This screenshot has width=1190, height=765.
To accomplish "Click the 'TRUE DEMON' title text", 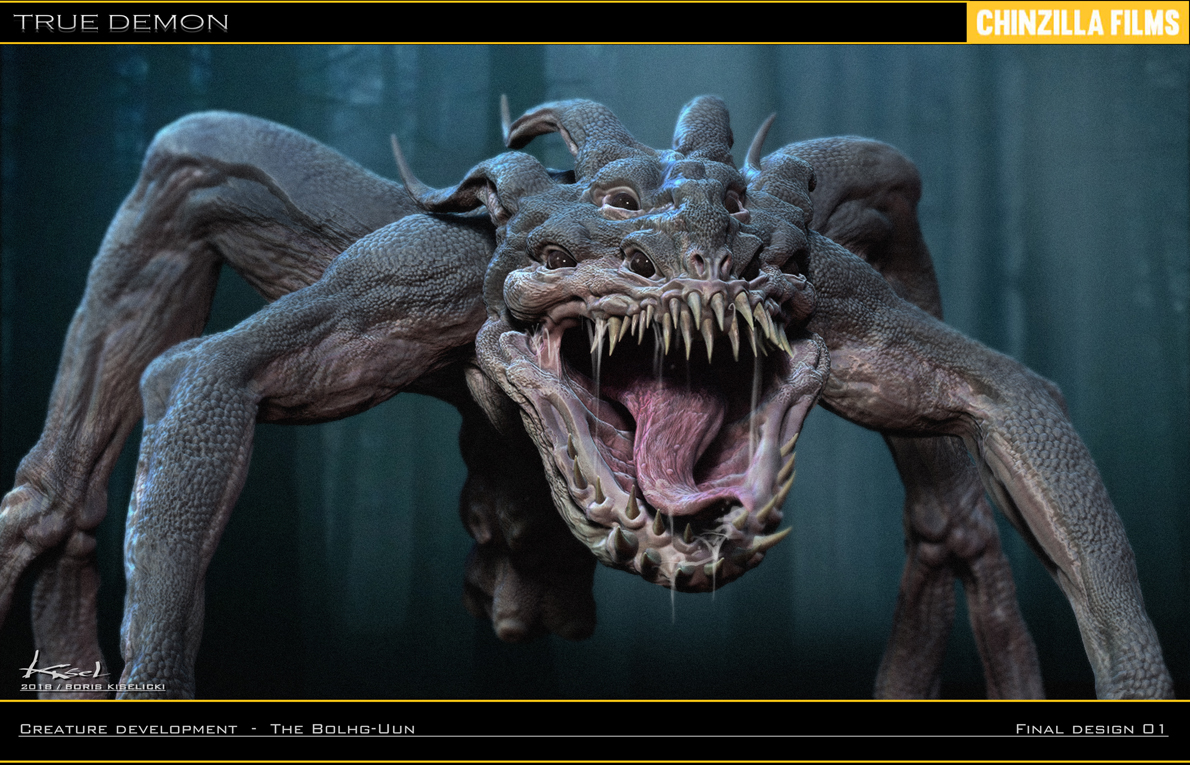I will 121,23.
